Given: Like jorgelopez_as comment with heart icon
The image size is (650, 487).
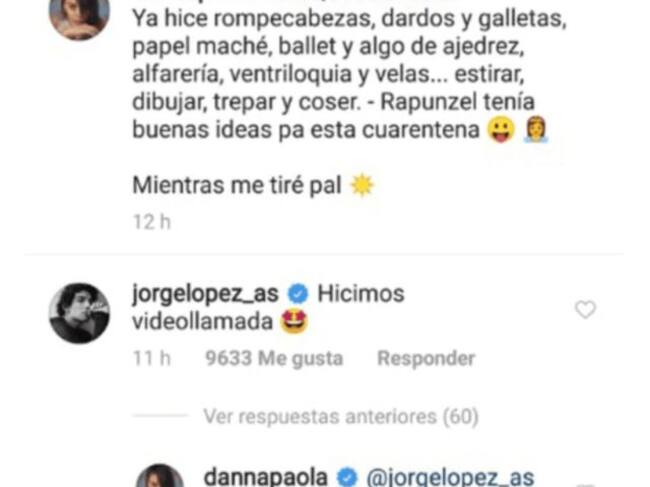Looking at the screenshot, I should point(585,310).
